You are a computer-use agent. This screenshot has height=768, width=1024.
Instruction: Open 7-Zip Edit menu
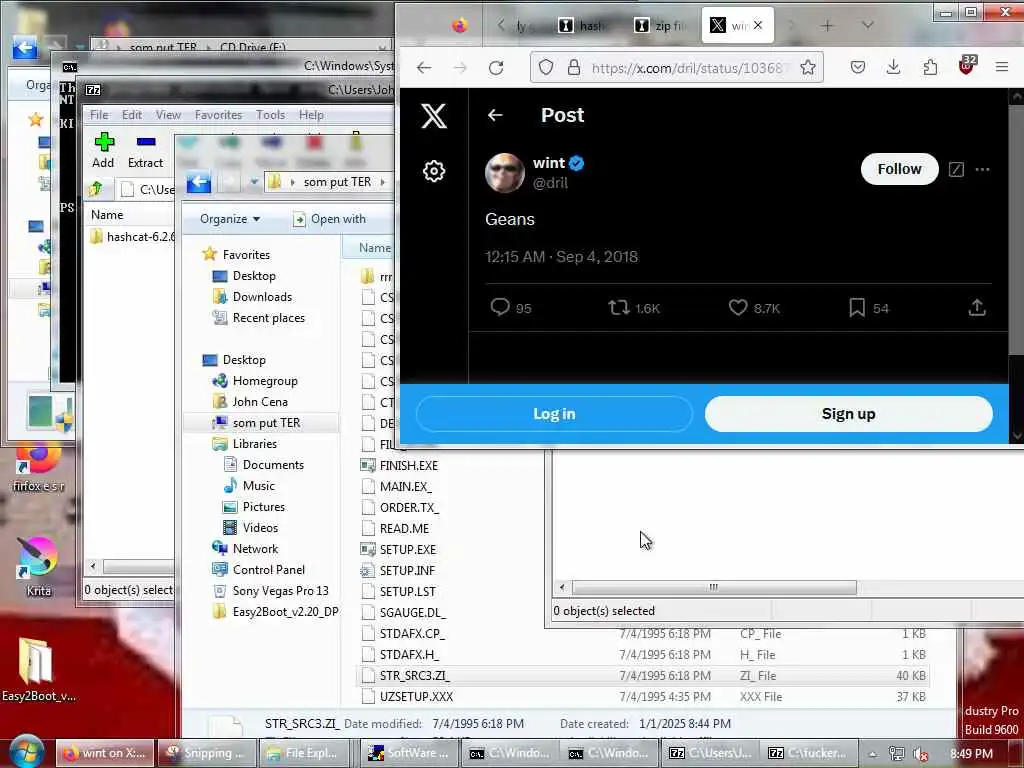(131, 115)
